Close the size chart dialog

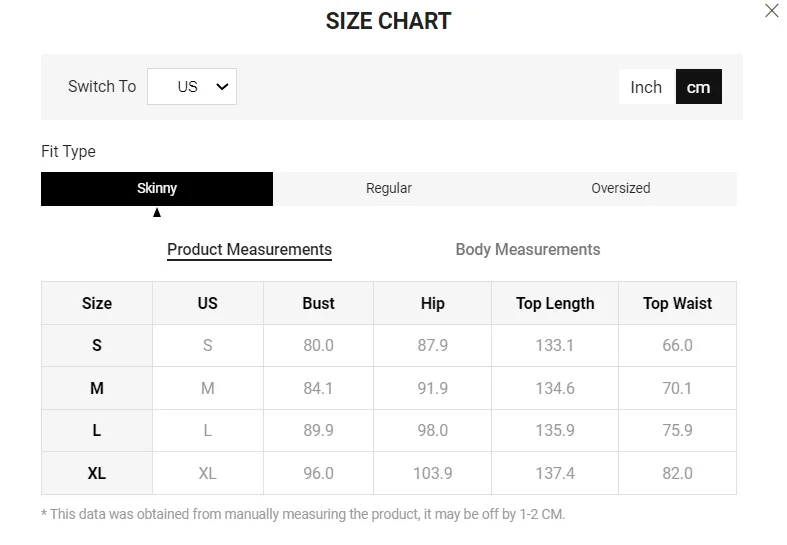tap(771, 11)
